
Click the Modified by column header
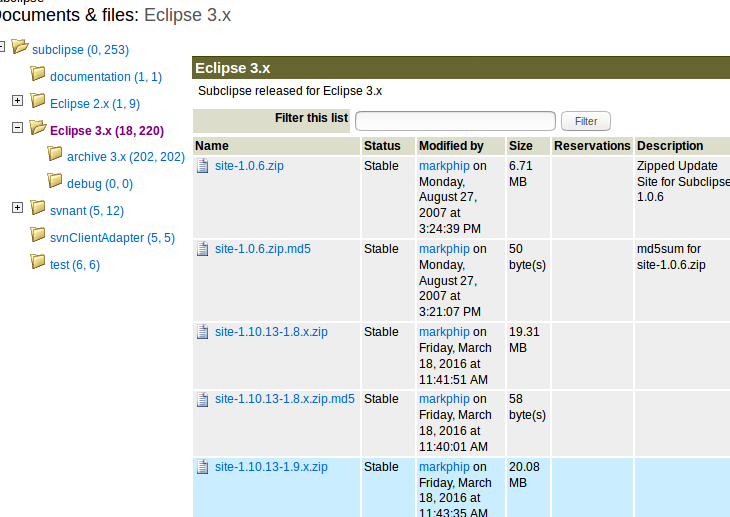point(461,146)
